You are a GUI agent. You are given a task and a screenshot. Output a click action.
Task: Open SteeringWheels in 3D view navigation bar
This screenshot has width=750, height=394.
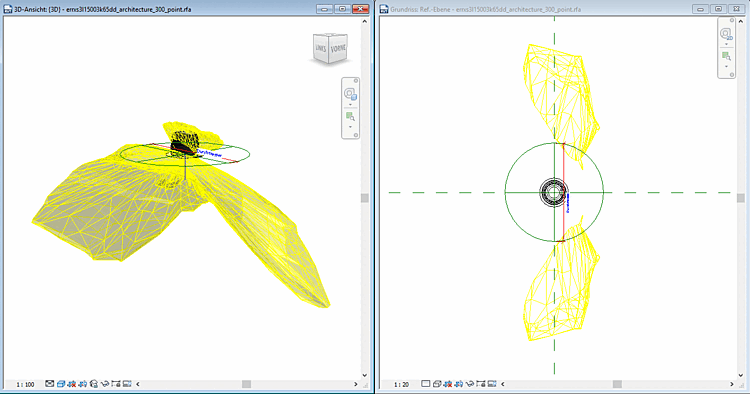point(350,94)
